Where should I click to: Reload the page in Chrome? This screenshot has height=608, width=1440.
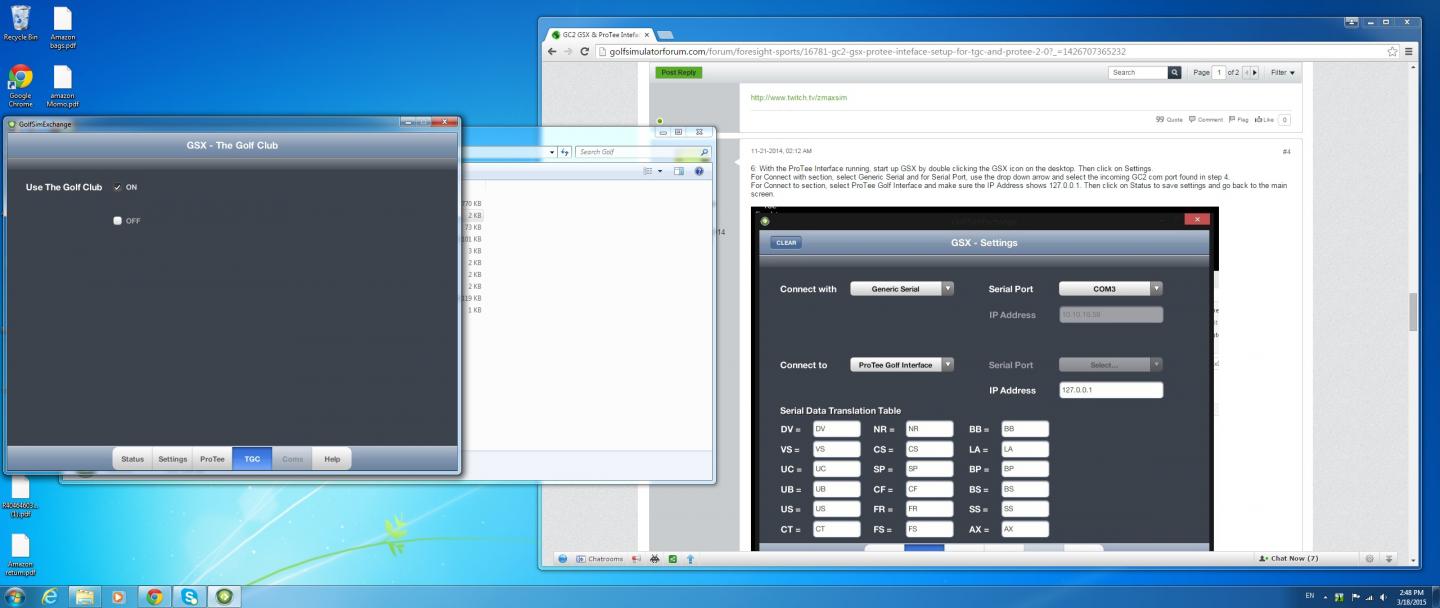point(585,51)
